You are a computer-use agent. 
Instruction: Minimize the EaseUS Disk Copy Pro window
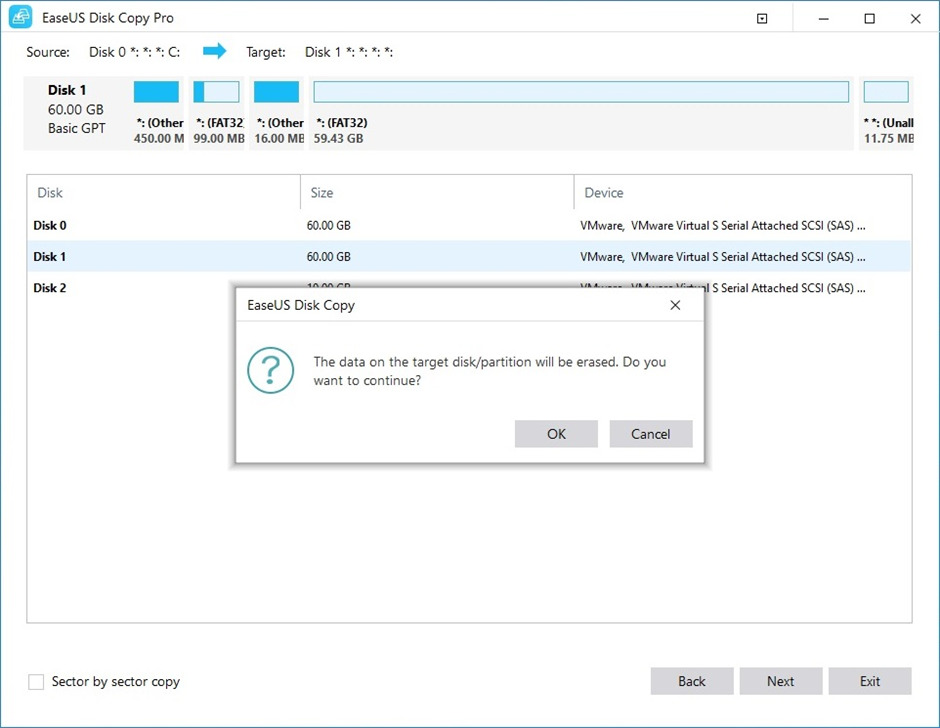click(x=824, y=19)
